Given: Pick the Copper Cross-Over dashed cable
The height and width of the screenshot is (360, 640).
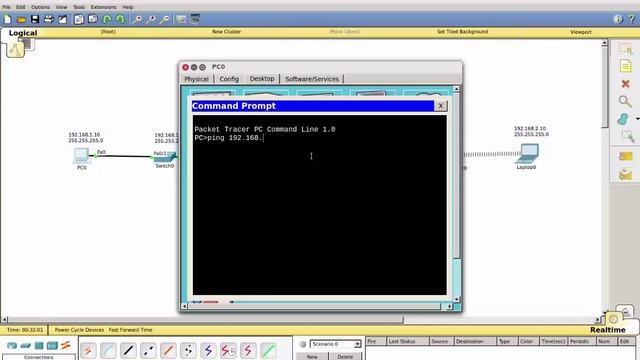Looking at the screenshot, I should coord(148,351).
